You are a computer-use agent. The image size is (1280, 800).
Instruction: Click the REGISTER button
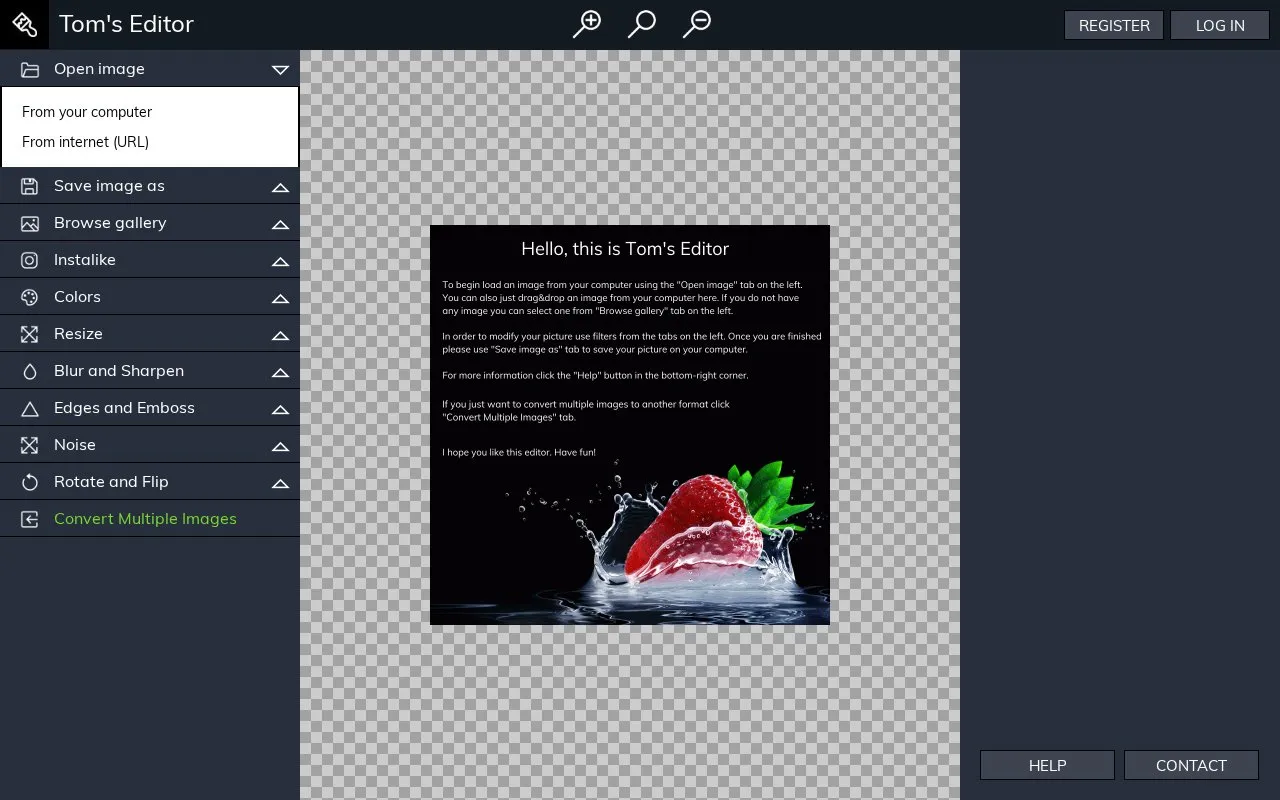pos(1114,25)
